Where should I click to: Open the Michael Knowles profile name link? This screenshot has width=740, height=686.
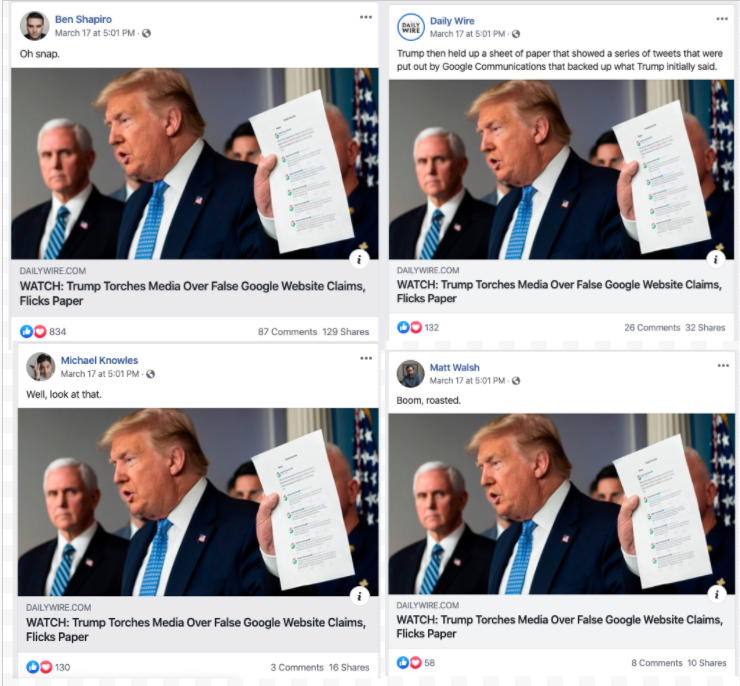(x=99, y=360)
